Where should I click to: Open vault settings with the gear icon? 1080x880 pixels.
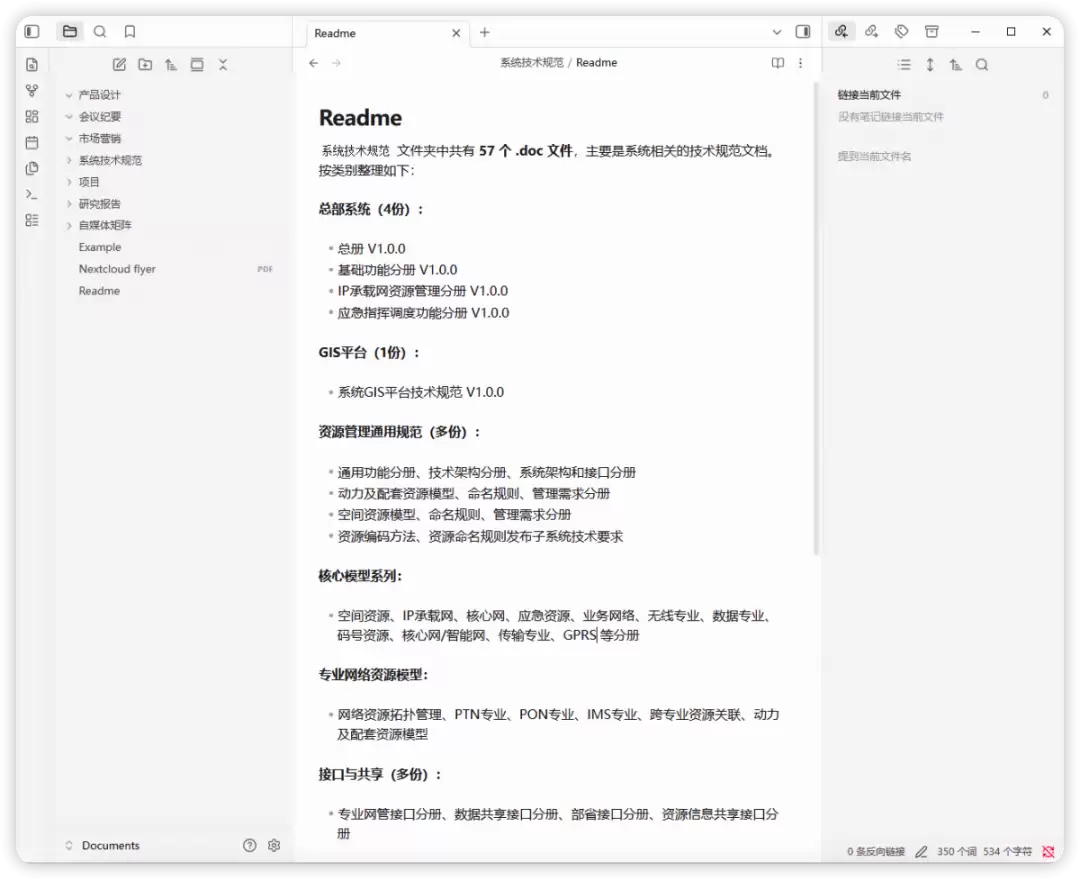point(274,846)
